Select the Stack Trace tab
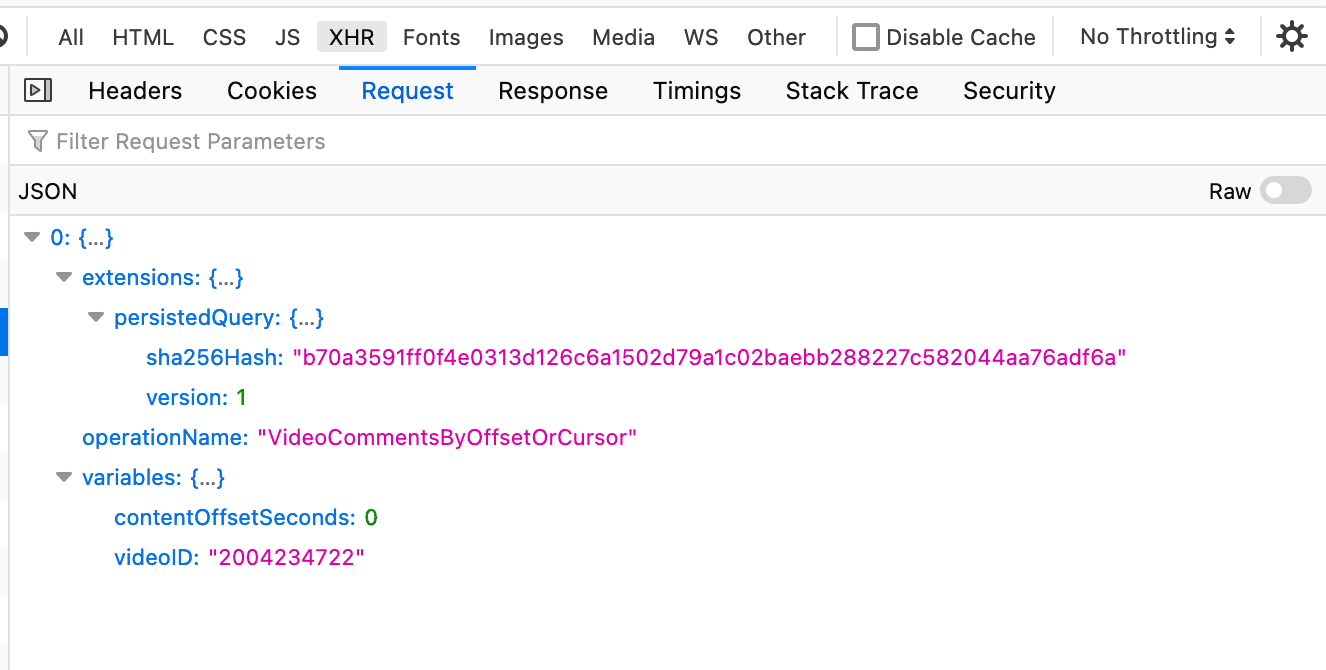 point(851,90)
